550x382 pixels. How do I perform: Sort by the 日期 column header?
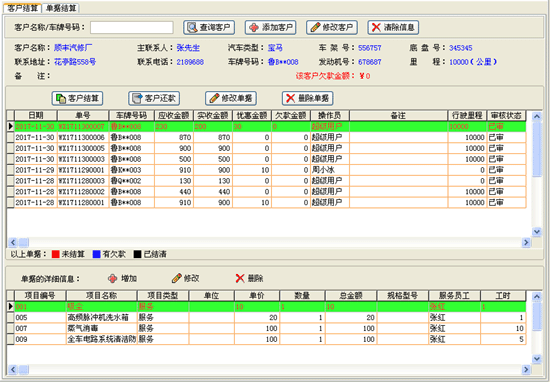[36, 115]
